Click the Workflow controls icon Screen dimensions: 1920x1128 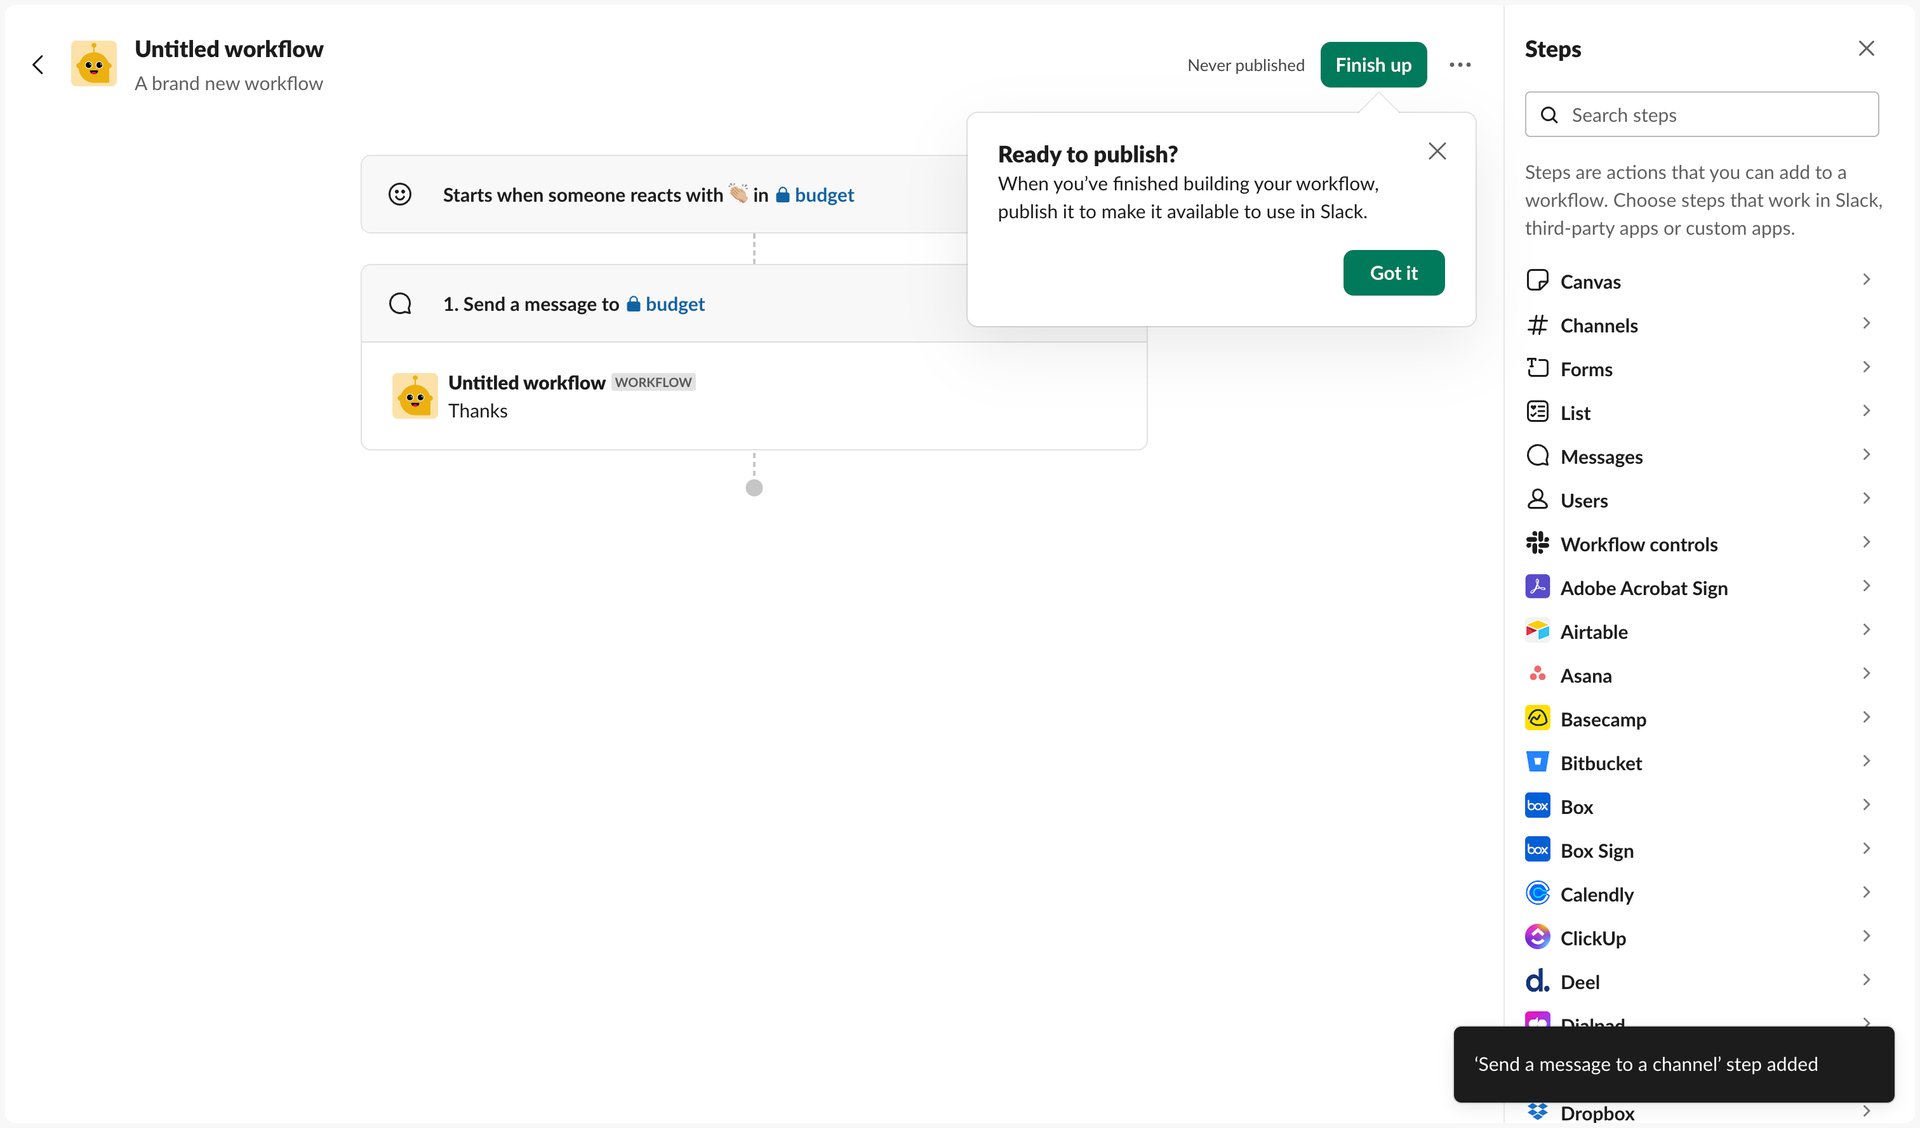point(1537,543)
